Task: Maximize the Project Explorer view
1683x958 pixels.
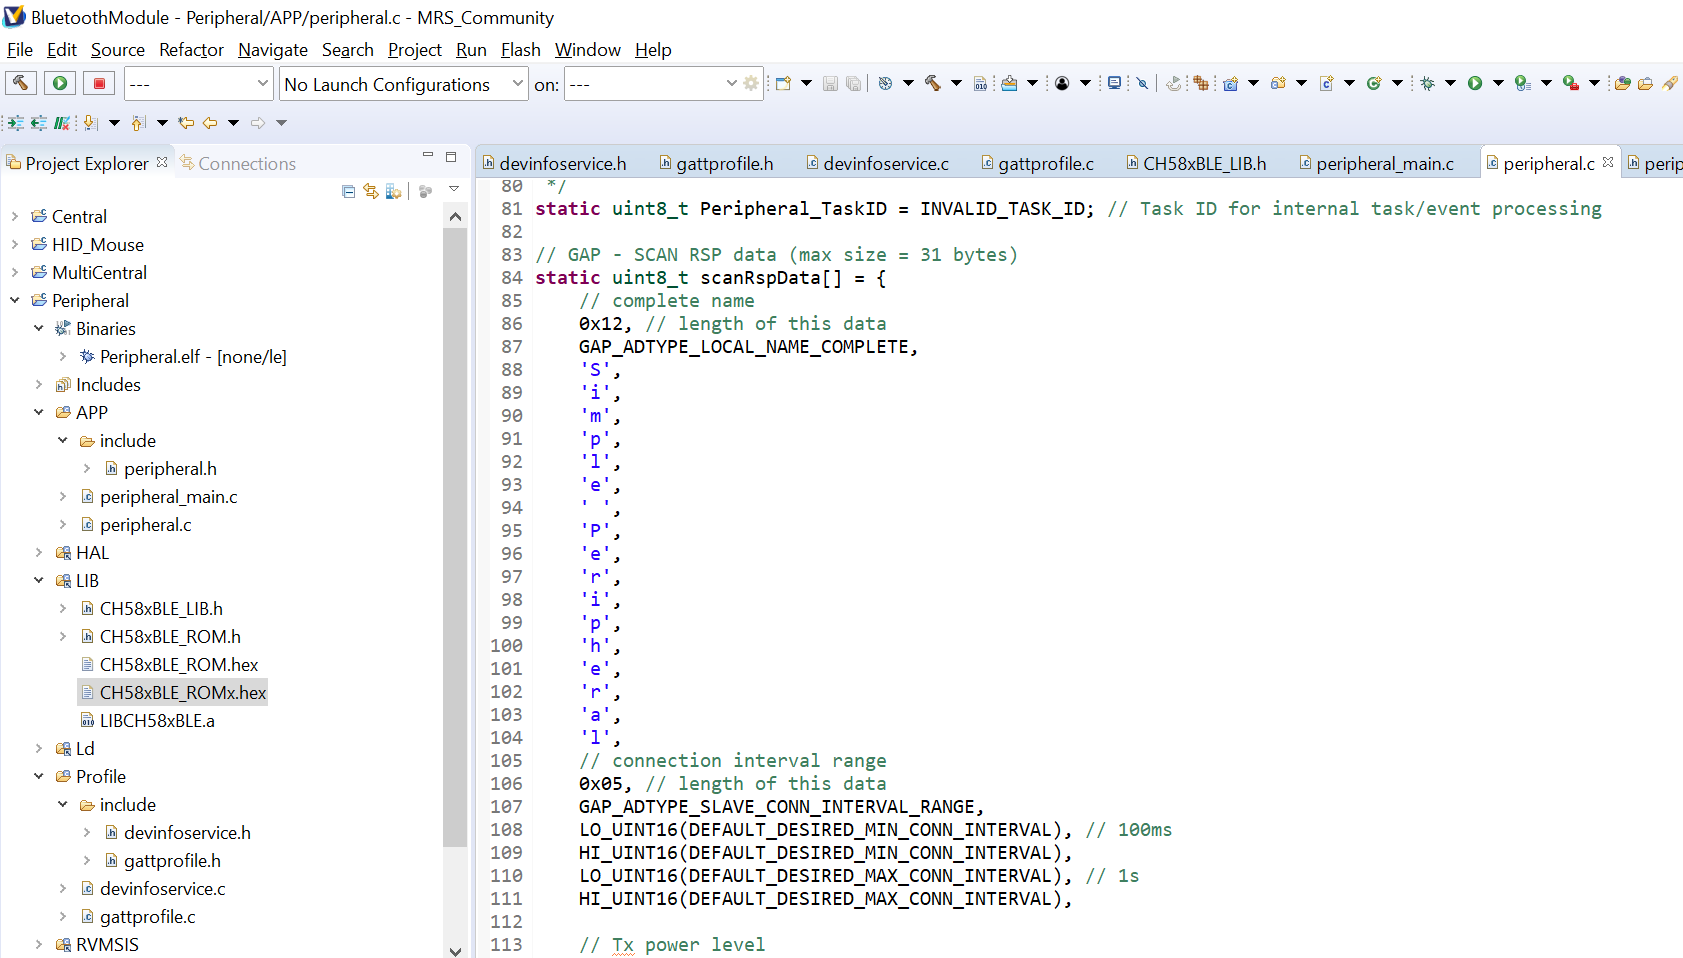Action: (x=451, y=157)
